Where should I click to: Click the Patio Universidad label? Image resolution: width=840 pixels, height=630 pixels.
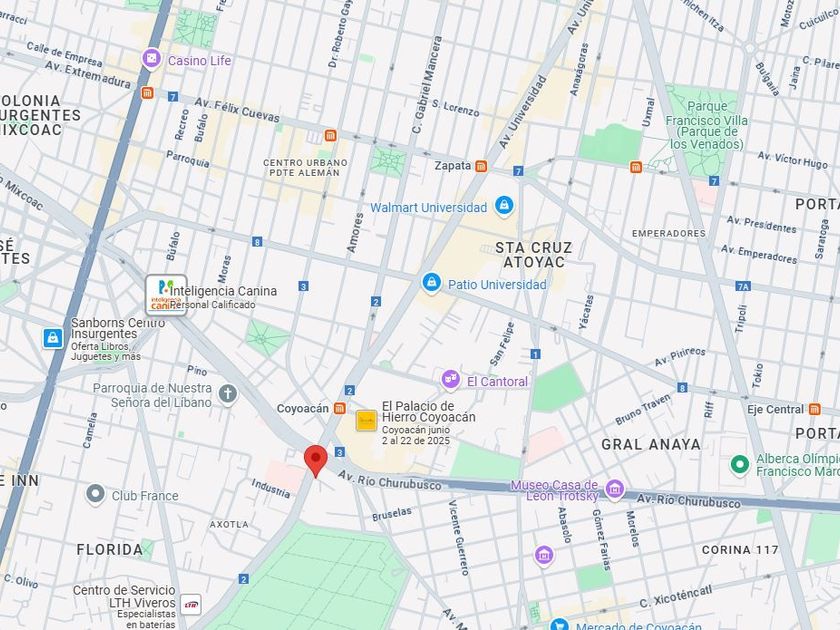point(497,284)
